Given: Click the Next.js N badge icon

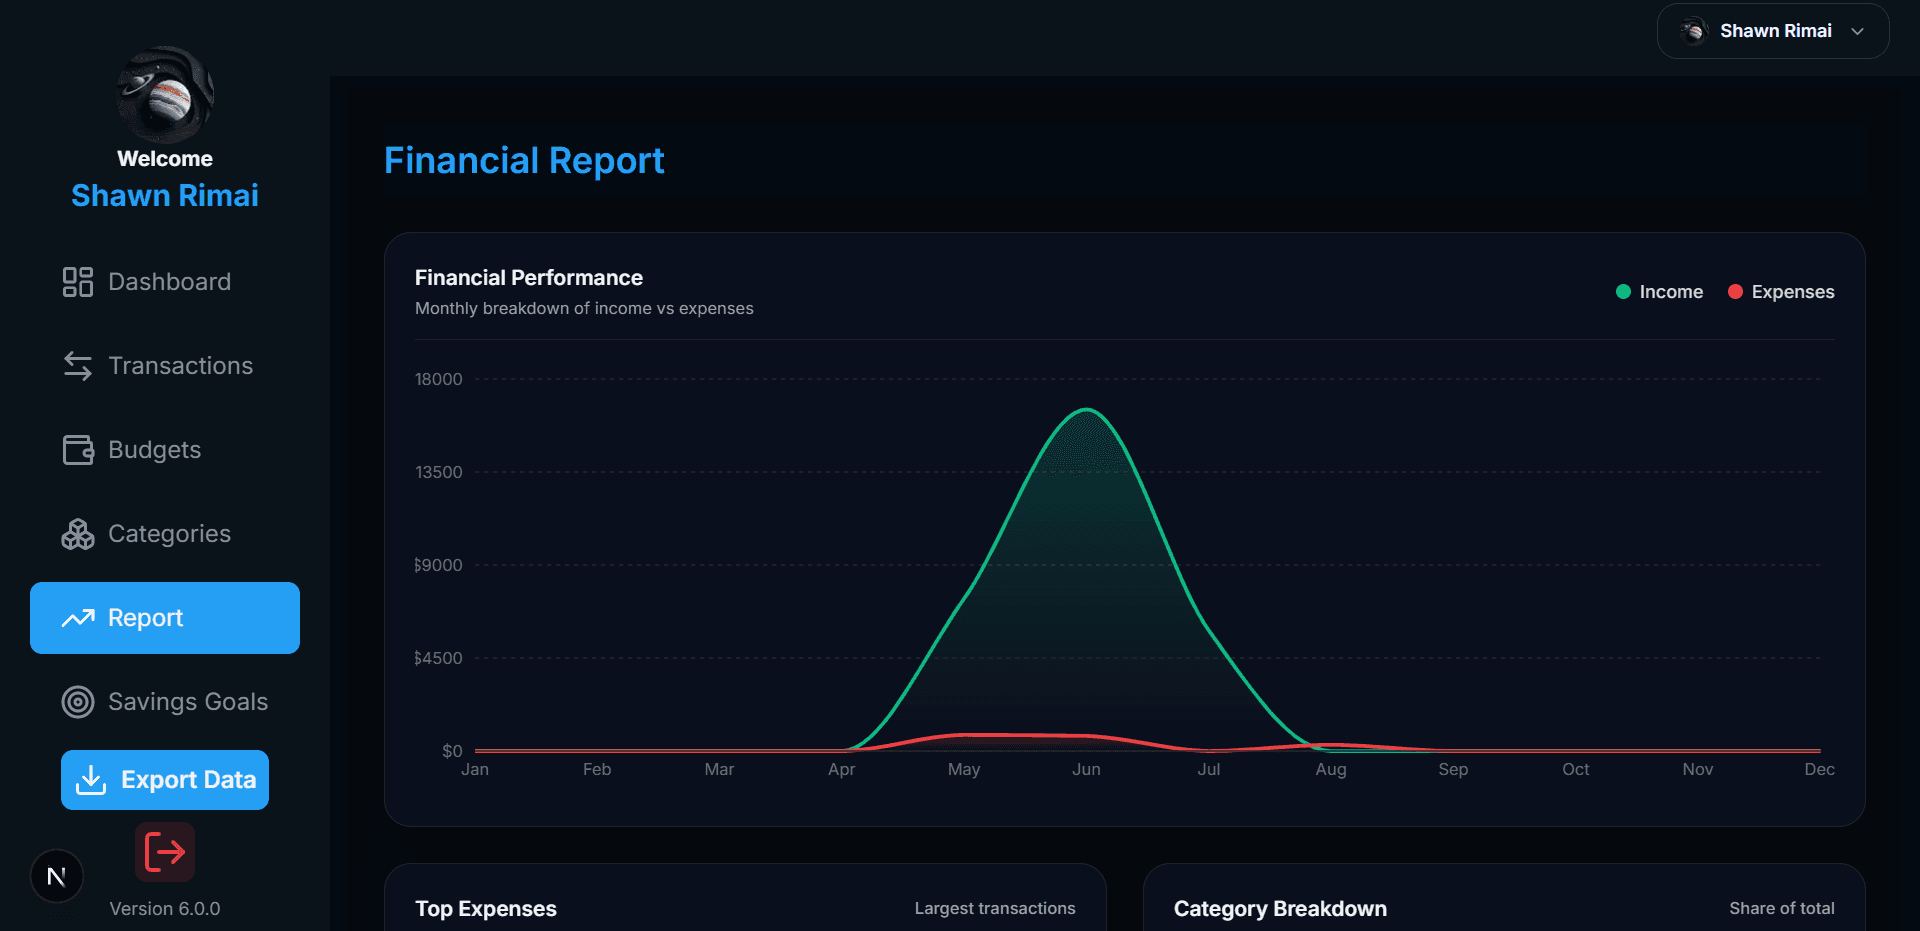Looking at the screenshot, I should (57, 876).
